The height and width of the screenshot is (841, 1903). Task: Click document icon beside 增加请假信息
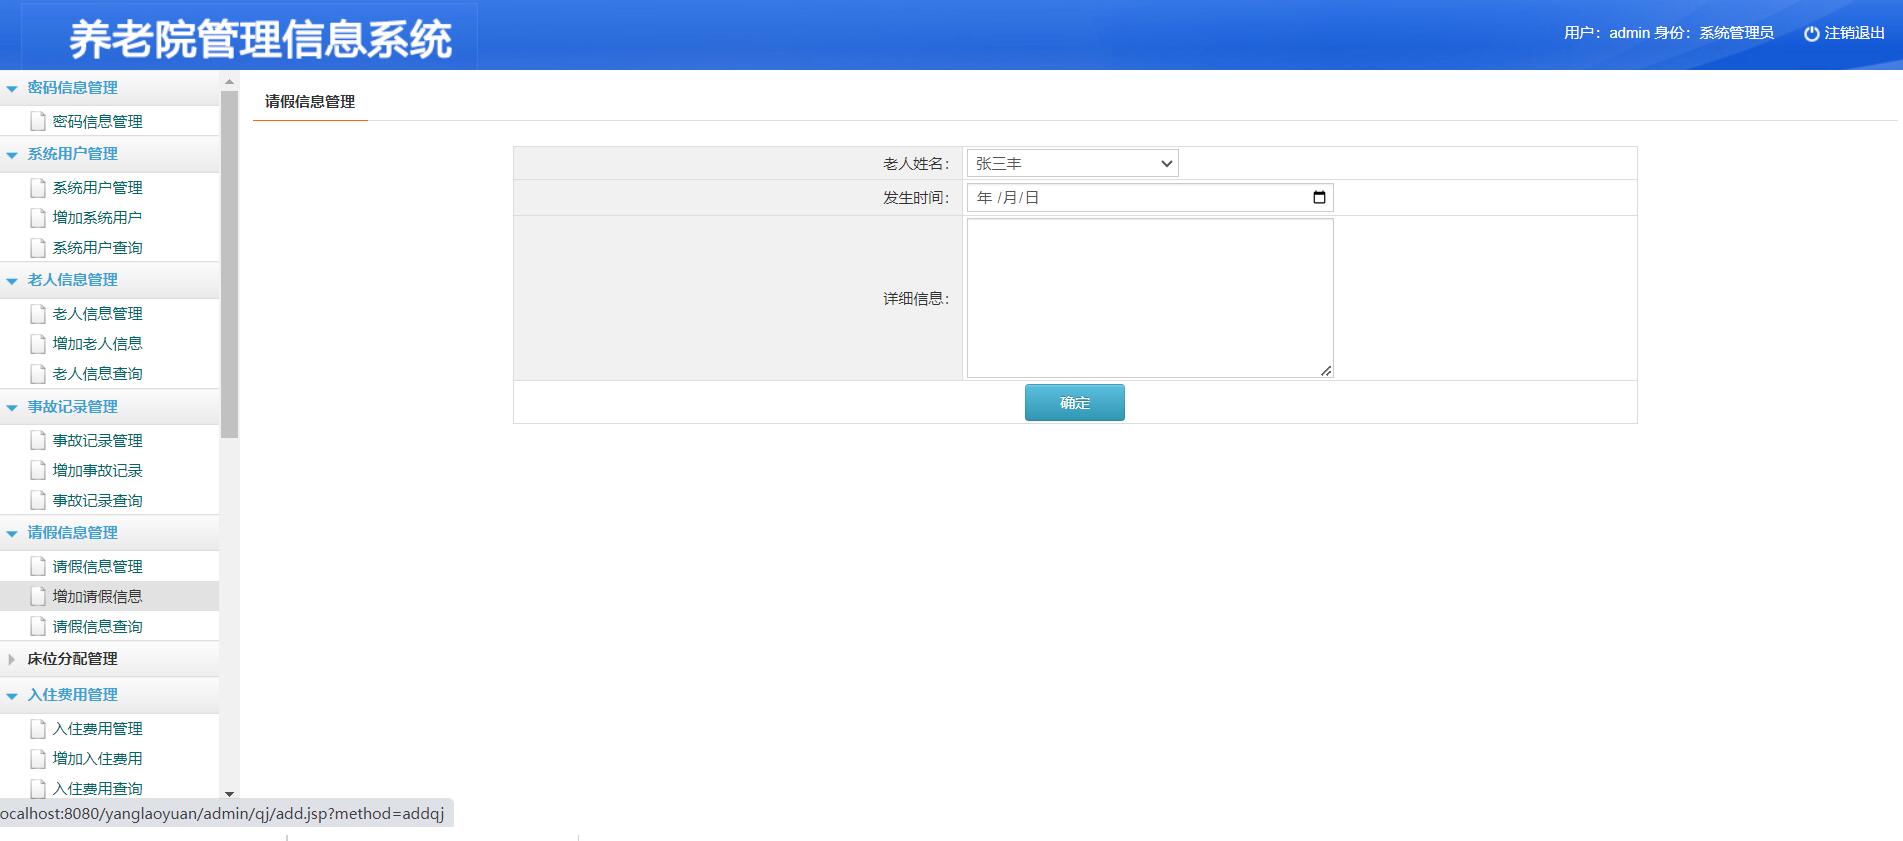38,597
